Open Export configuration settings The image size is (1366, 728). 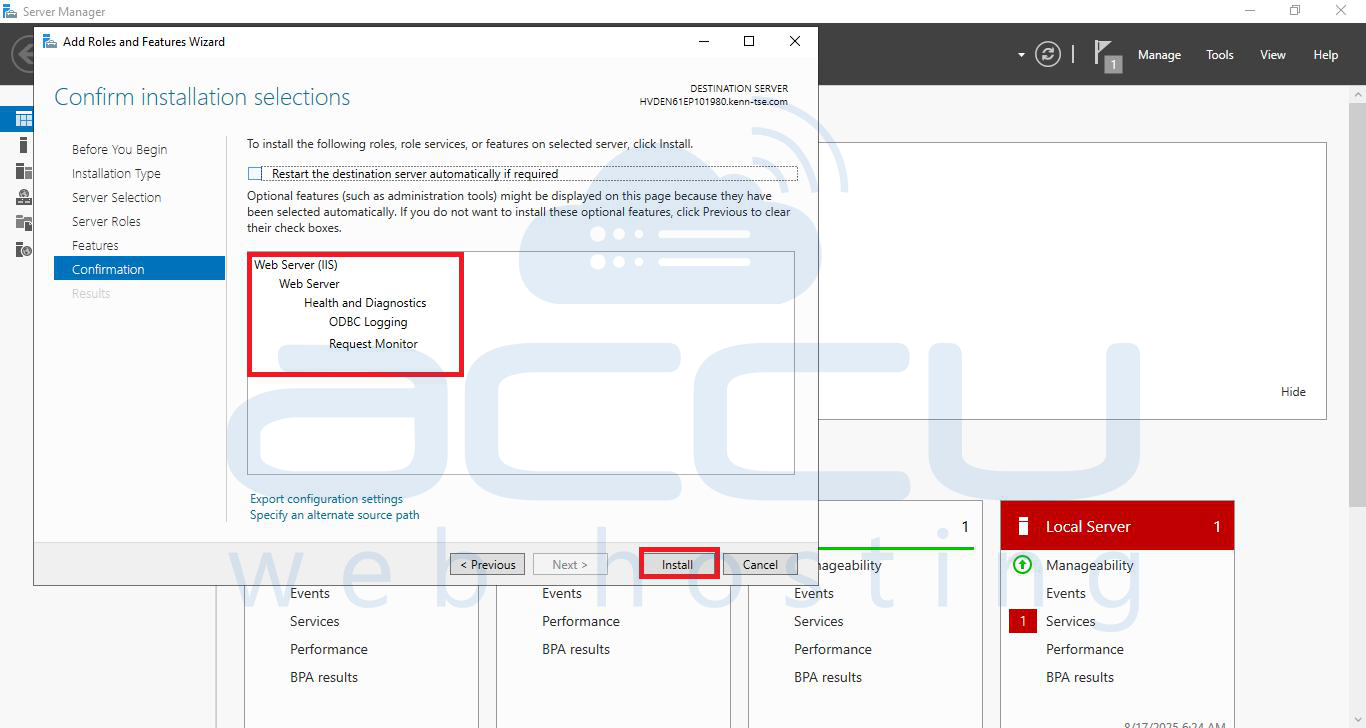(x=326, y=498)
